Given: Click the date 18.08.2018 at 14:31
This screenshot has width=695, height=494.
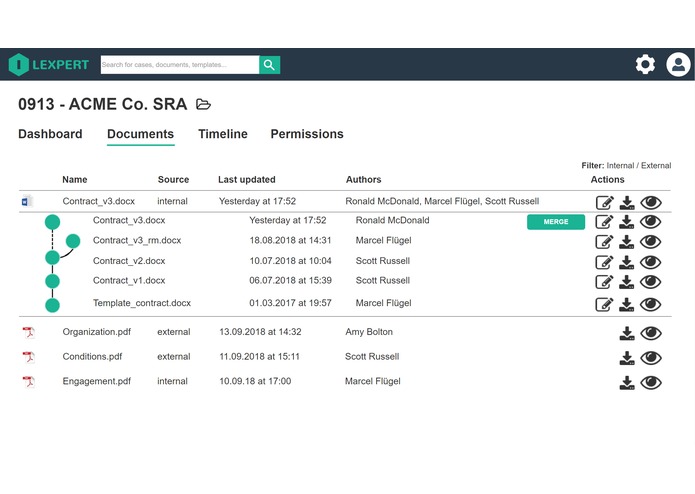Looking at the screenshot, I should 290,240.
